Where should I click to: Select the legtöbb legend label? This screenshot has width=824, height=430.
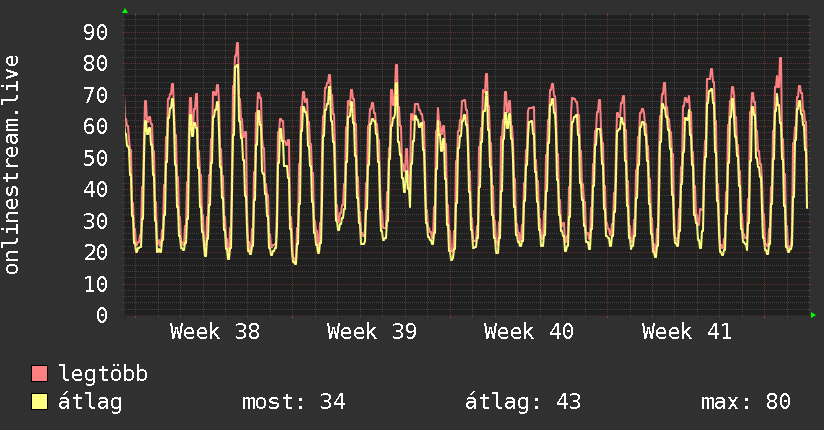click(103, 374)
